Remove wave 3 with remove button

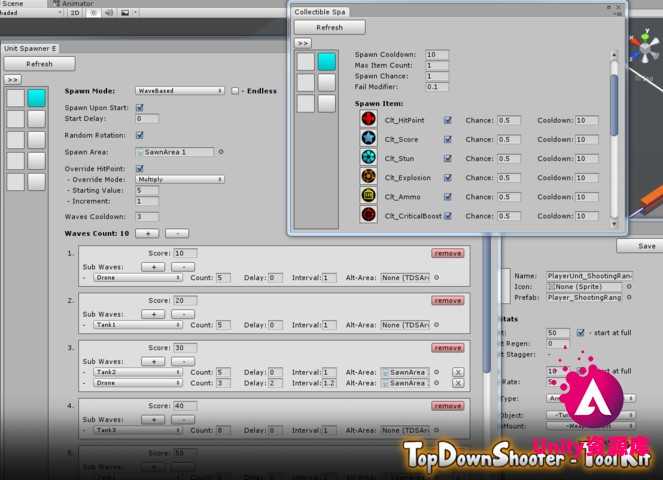pos(448,348)
